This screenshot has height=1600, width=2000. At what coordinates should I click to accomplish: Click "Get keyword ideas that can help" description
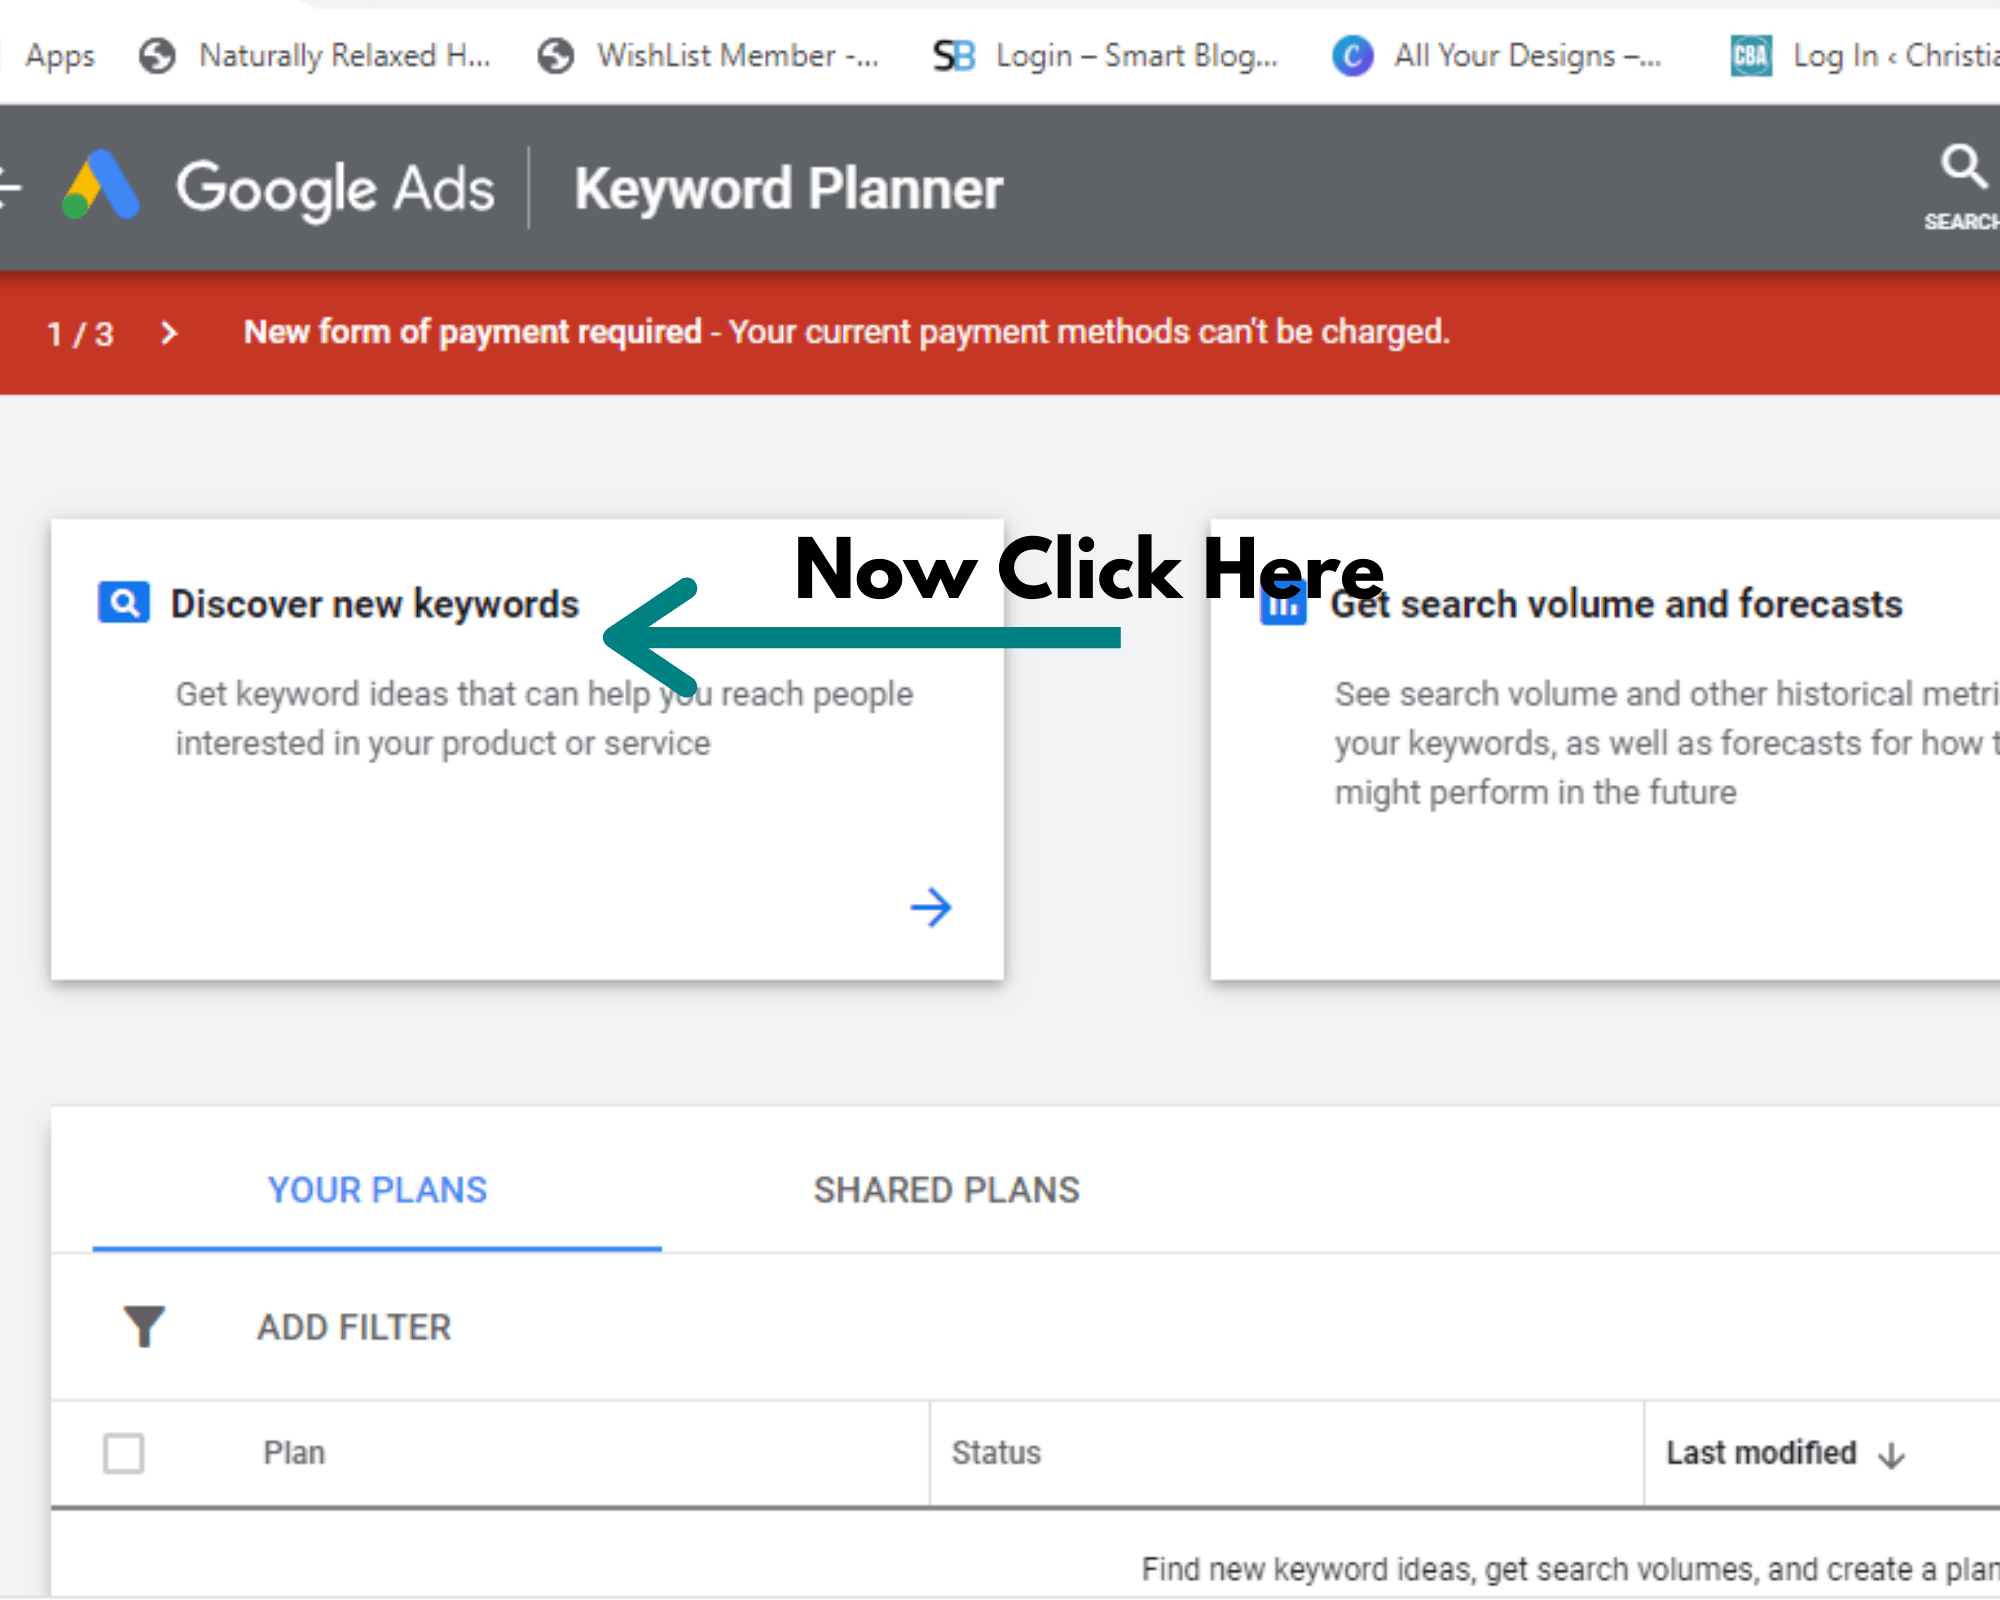[544, 718]
